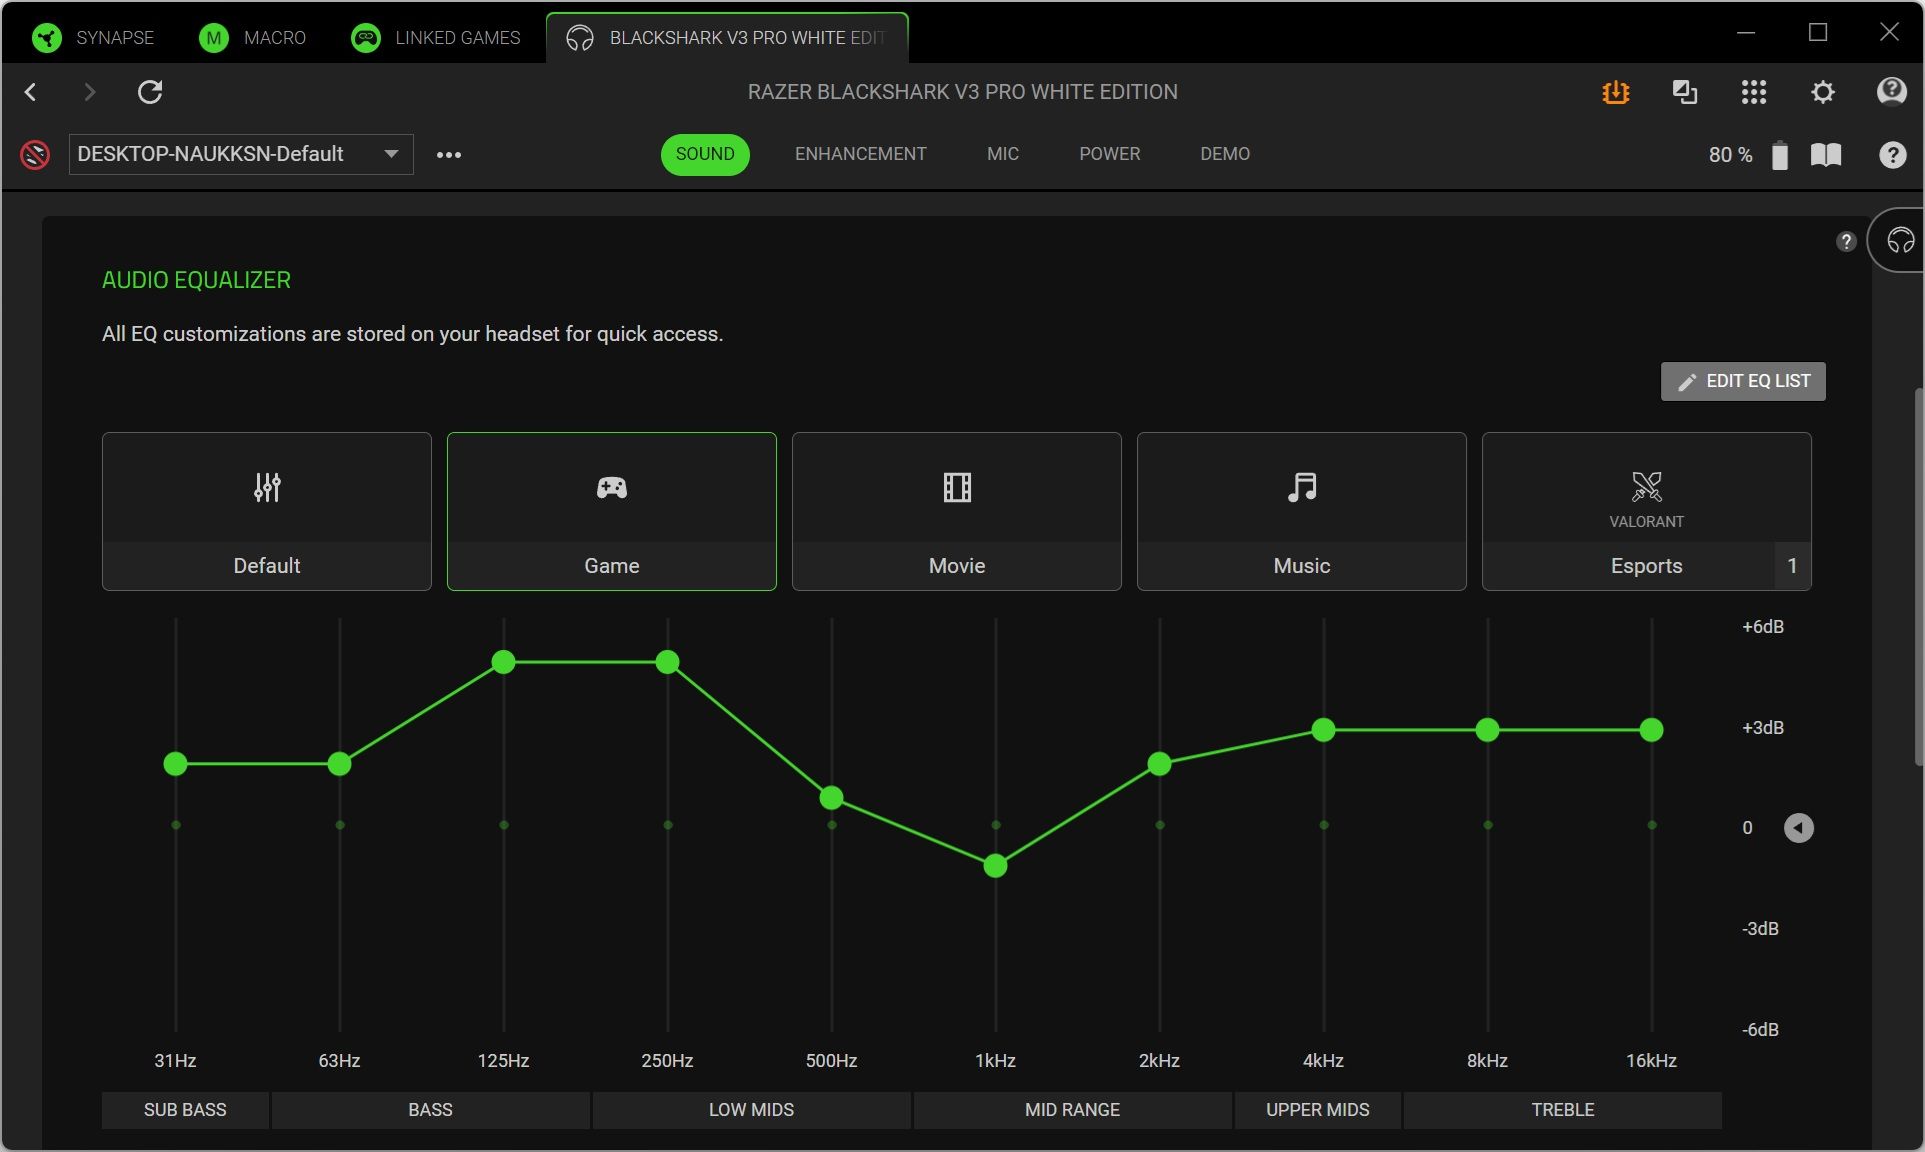
Task: Open Synapse settings via the gear icon
Action: click(1822, 92)
